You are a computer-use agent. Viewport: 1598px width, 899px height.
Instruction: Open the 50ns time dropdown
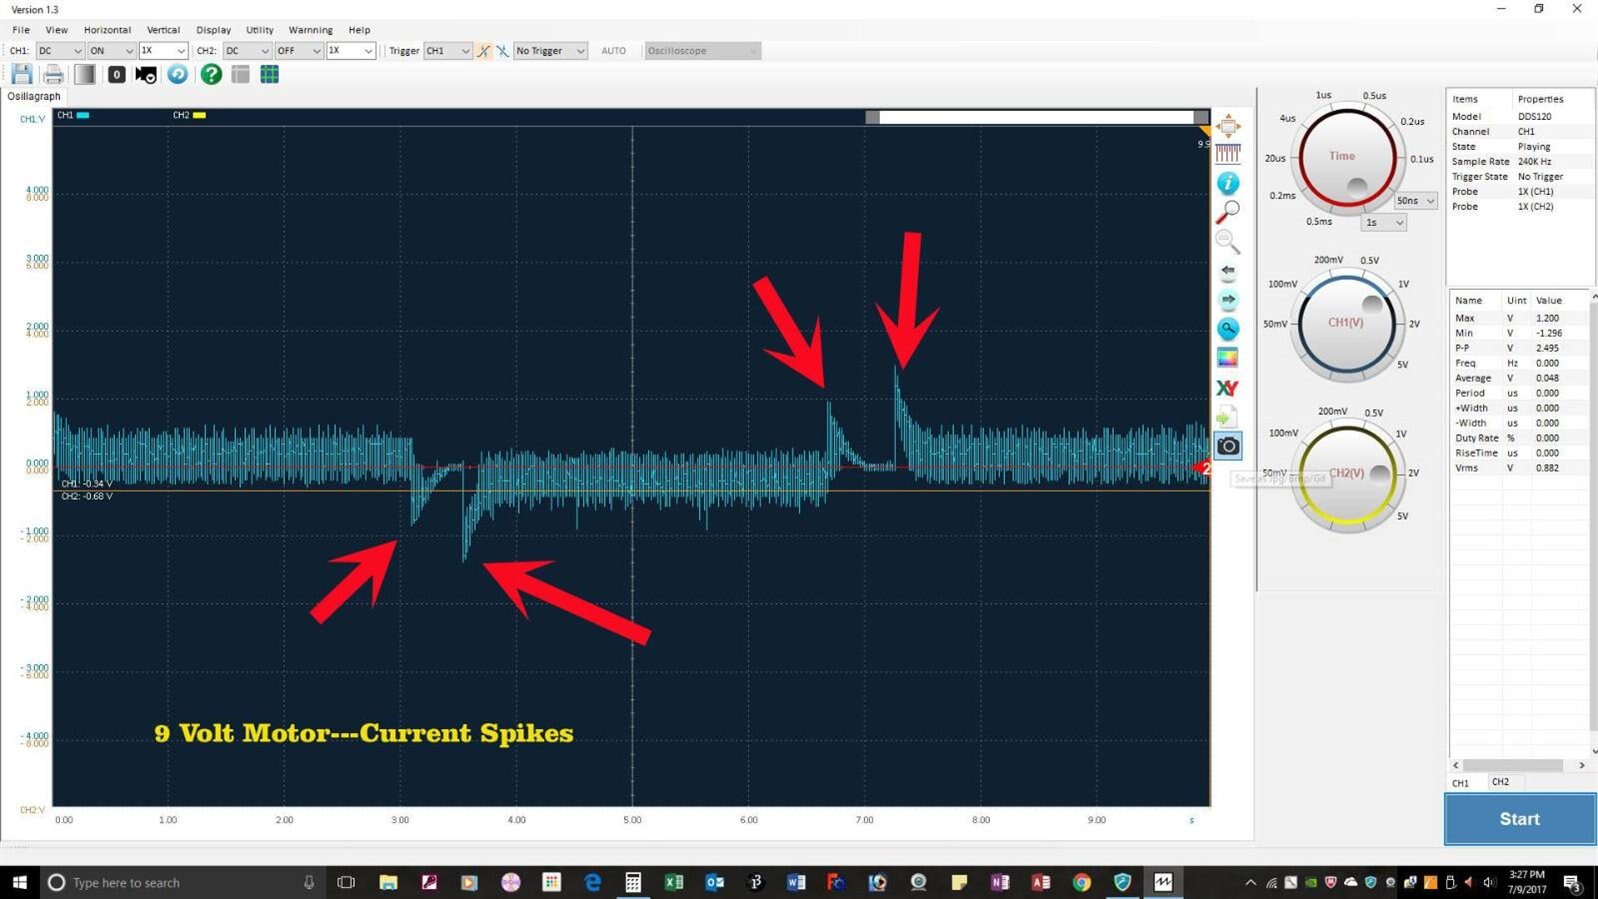click(1416, 201)
